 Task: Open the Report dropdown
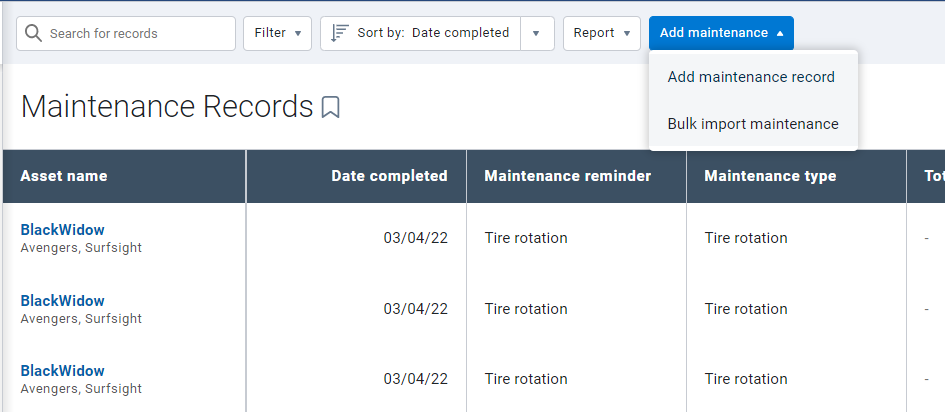tap(601, 33)
